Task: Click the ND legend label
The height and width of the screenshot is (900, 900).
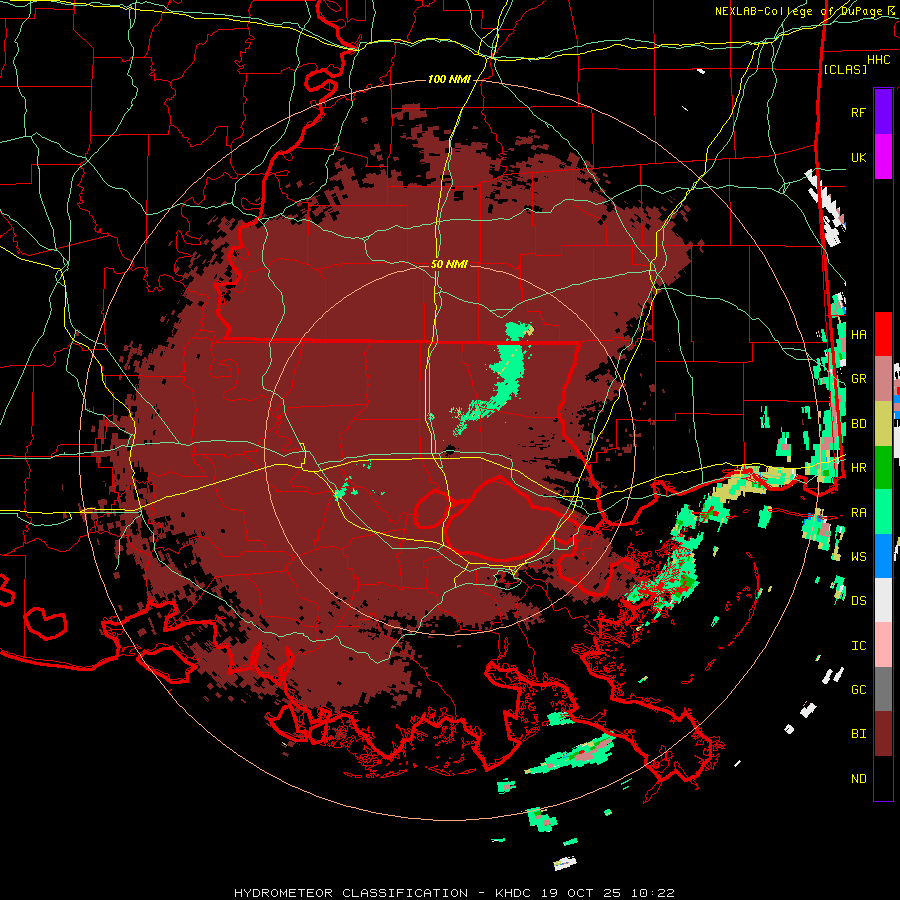Action: 858,778
